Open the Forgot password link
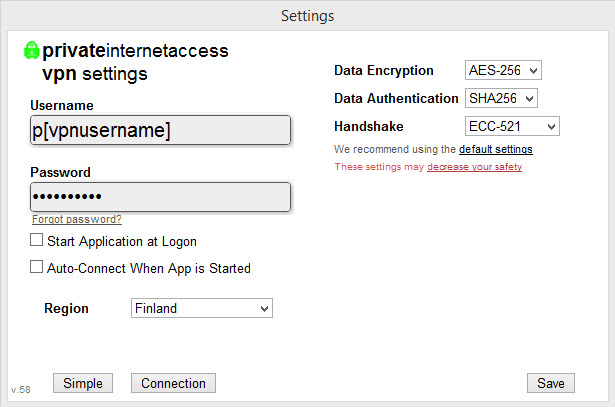 (77, 219)
